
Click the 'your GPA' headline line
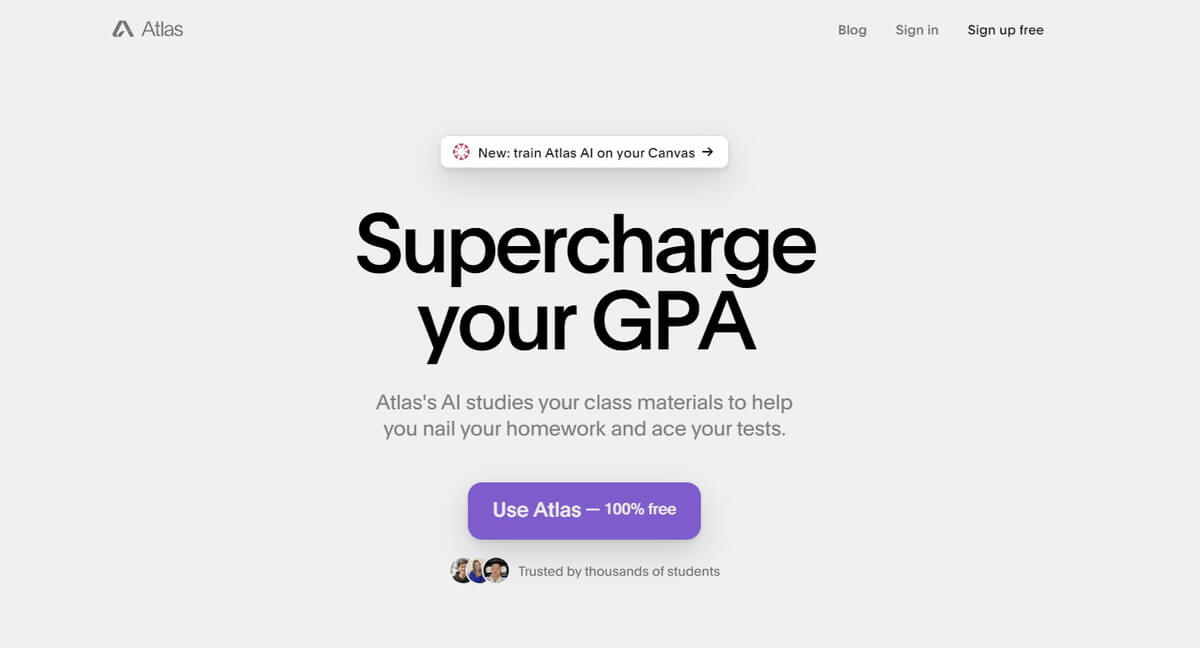[x=586, y=322]
